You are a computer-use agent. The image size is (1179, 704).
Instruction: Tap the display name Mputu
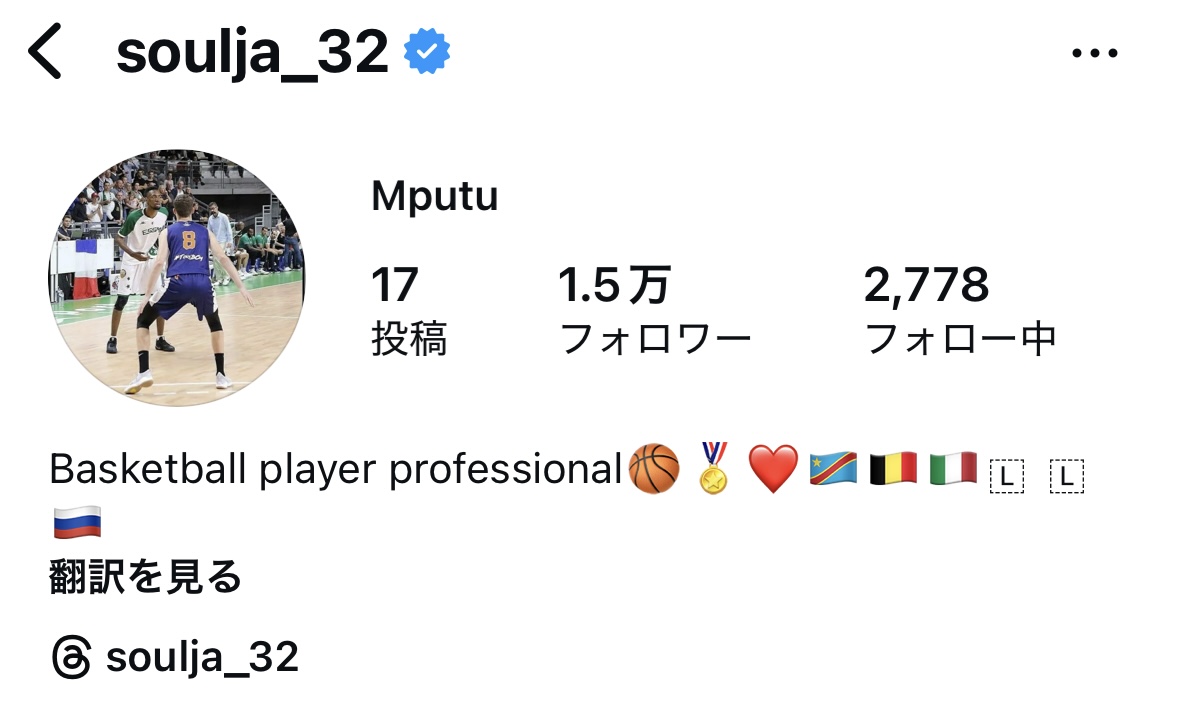435,197
